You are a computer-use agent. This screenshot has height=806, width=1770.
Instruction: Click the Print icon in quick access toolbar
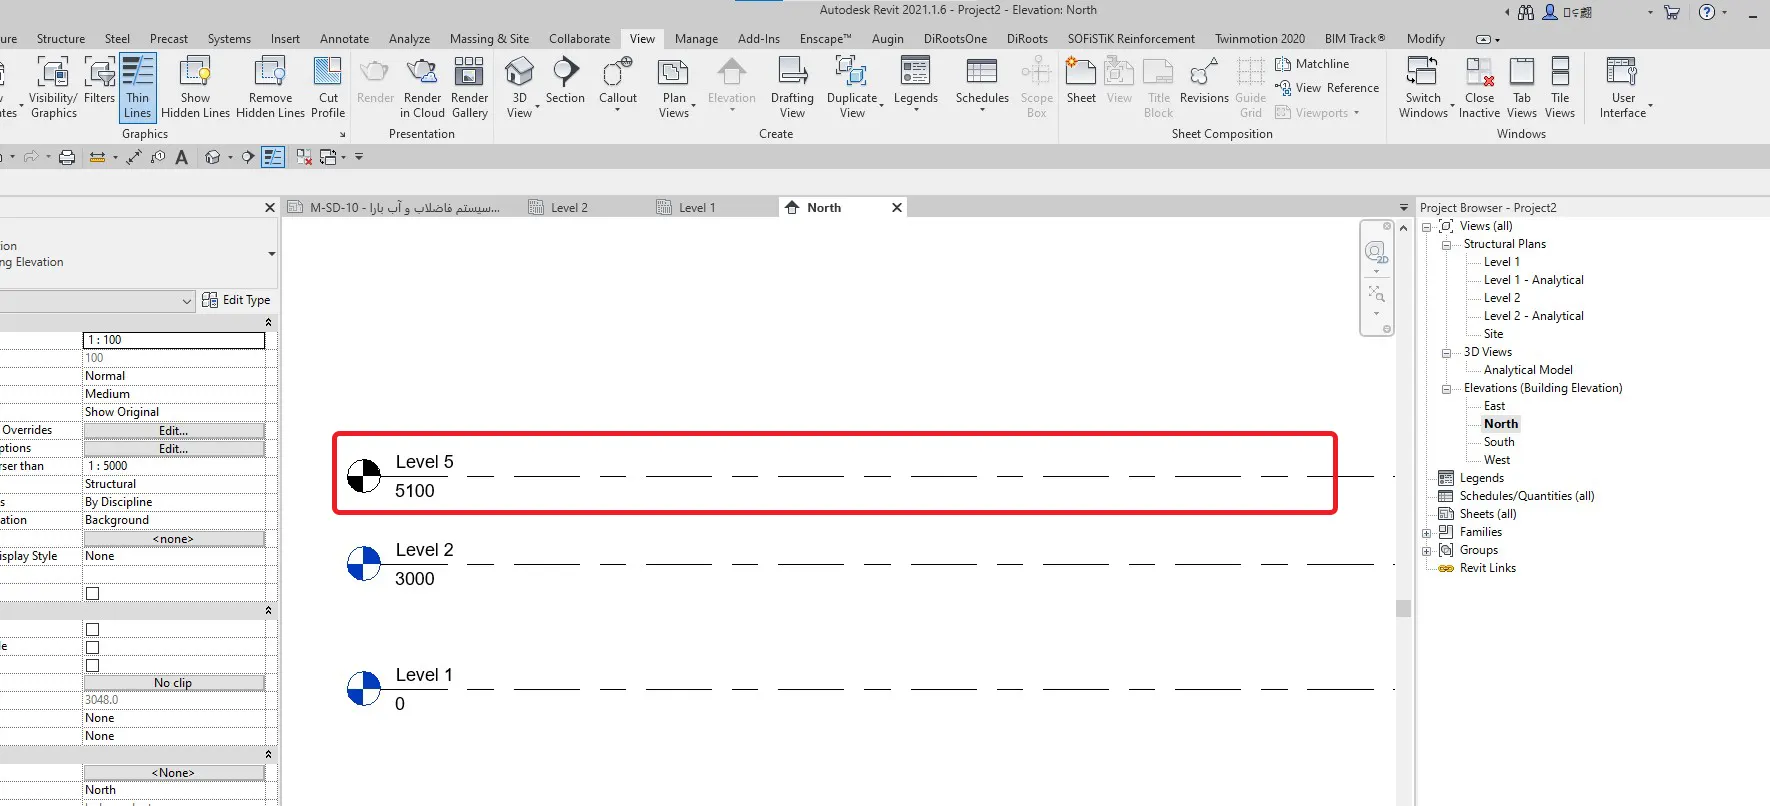[67, 157]
